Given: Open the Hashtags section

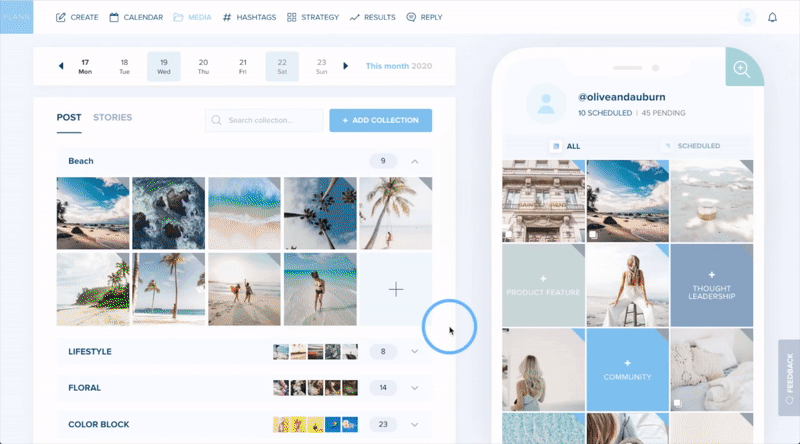Looking at the screenshot, I should 249,17.
